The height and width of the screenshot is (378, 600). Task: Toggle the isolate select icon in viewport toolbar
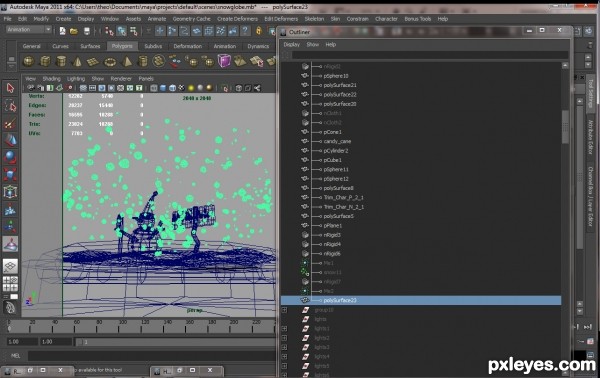coord(225,88)
